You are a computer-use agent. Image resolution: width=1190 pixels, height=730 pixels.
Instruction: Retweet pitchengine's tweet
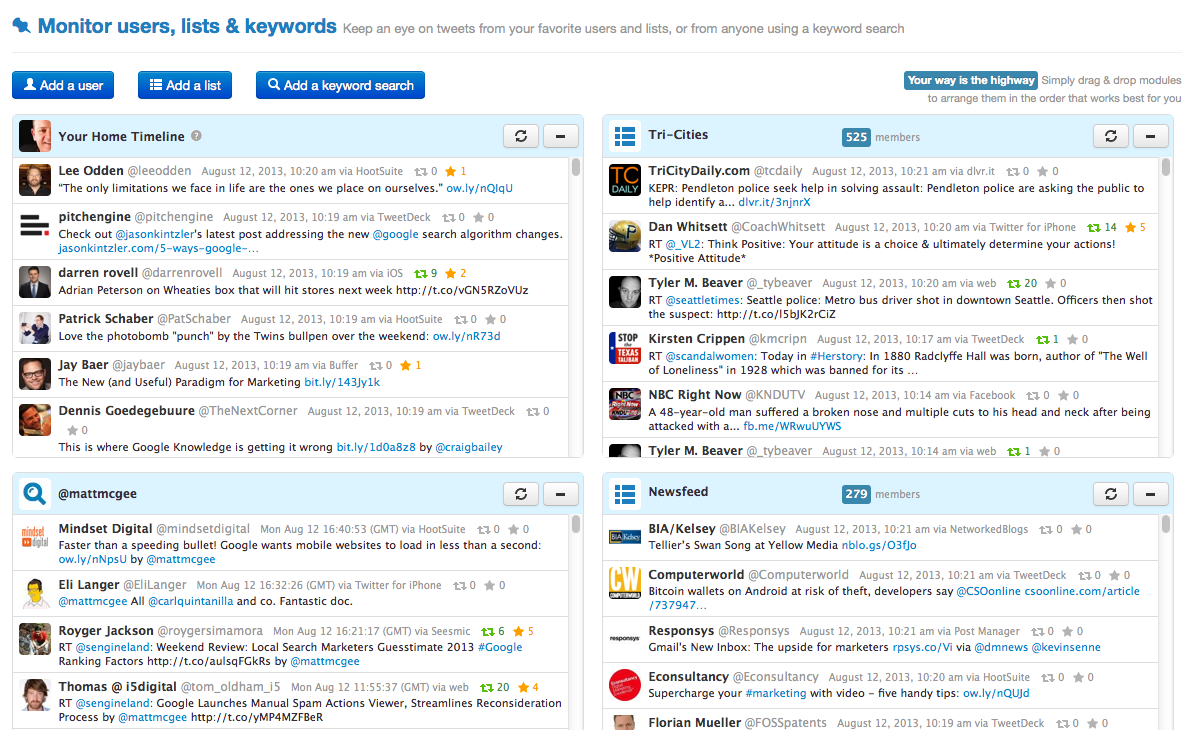click(448, 218)
